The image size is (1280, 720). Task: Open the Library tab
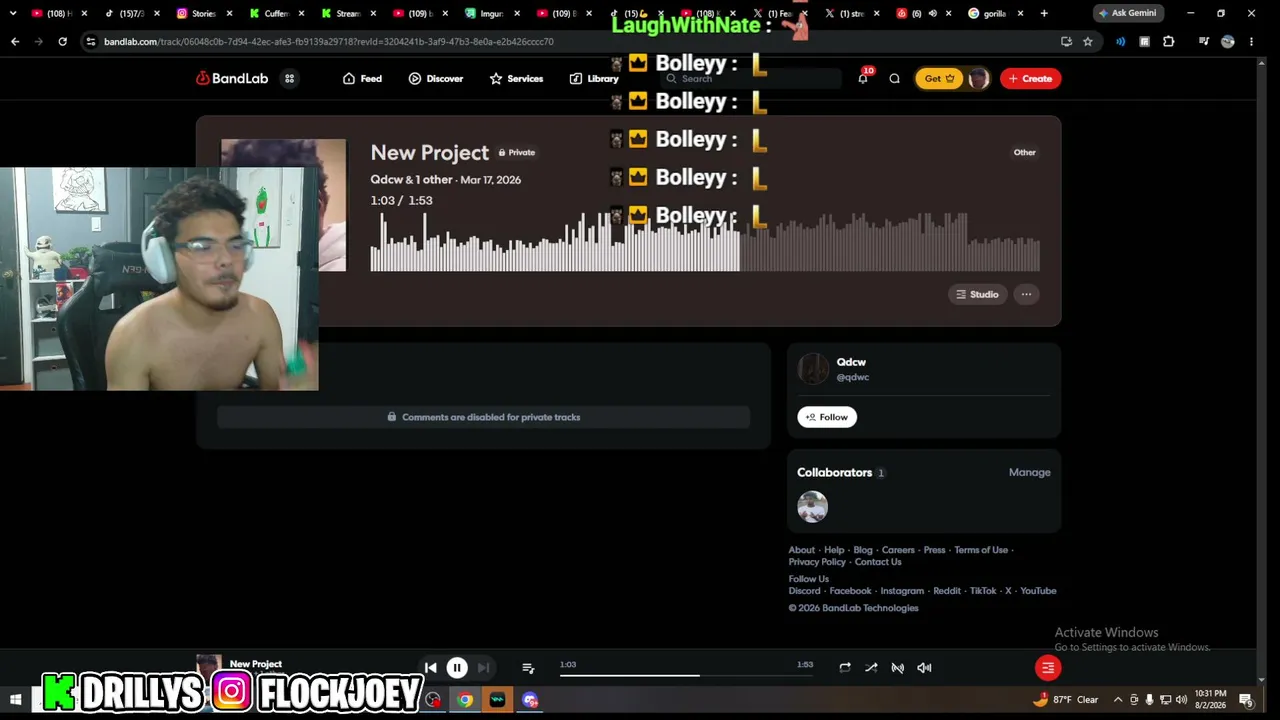(x=594, y=78)
